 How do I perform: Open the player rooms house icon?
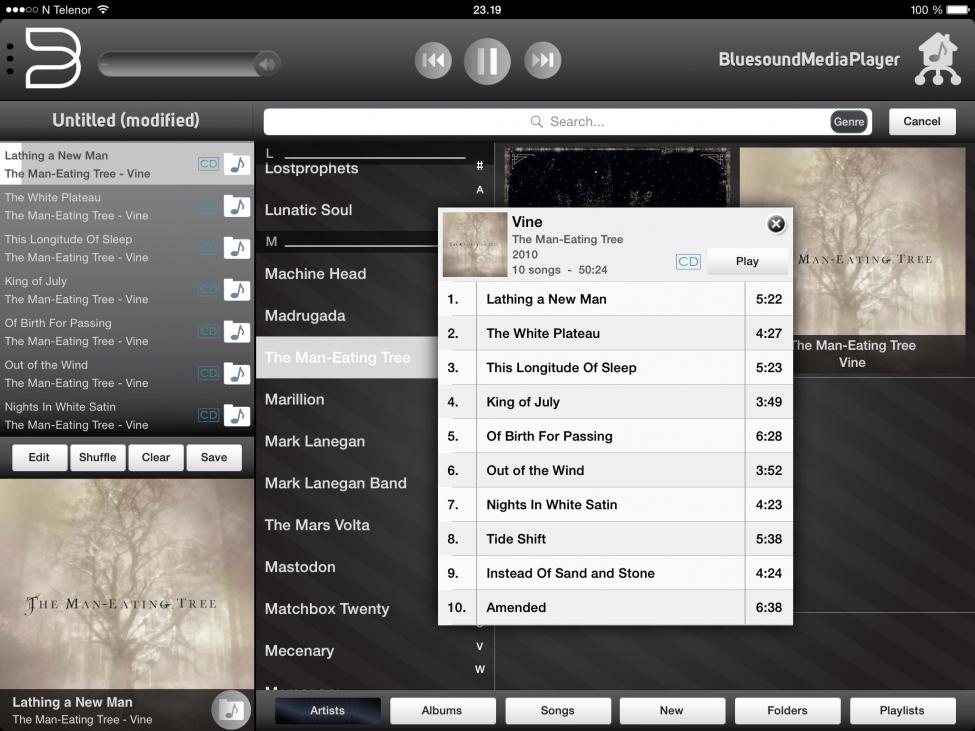[938, 58]
